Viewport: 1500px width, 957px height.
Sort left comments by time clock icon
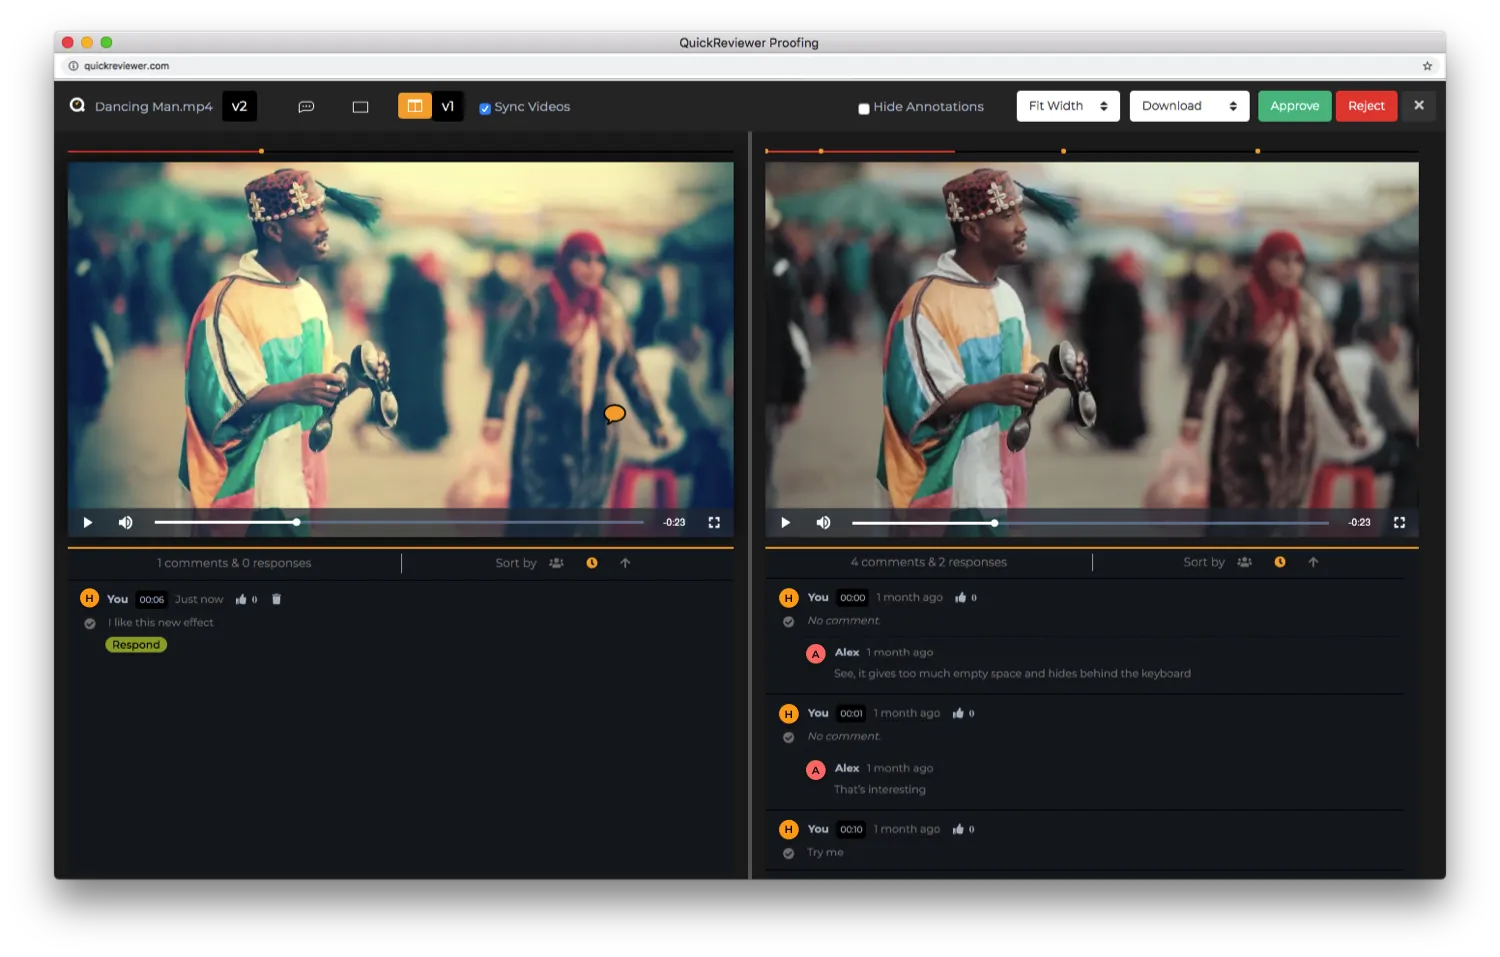592,563
